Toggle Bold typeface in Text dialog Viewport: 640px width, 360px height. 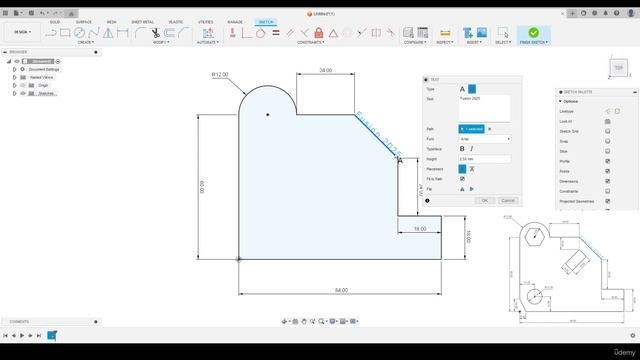pyautogui.click(x=462, y=149)
